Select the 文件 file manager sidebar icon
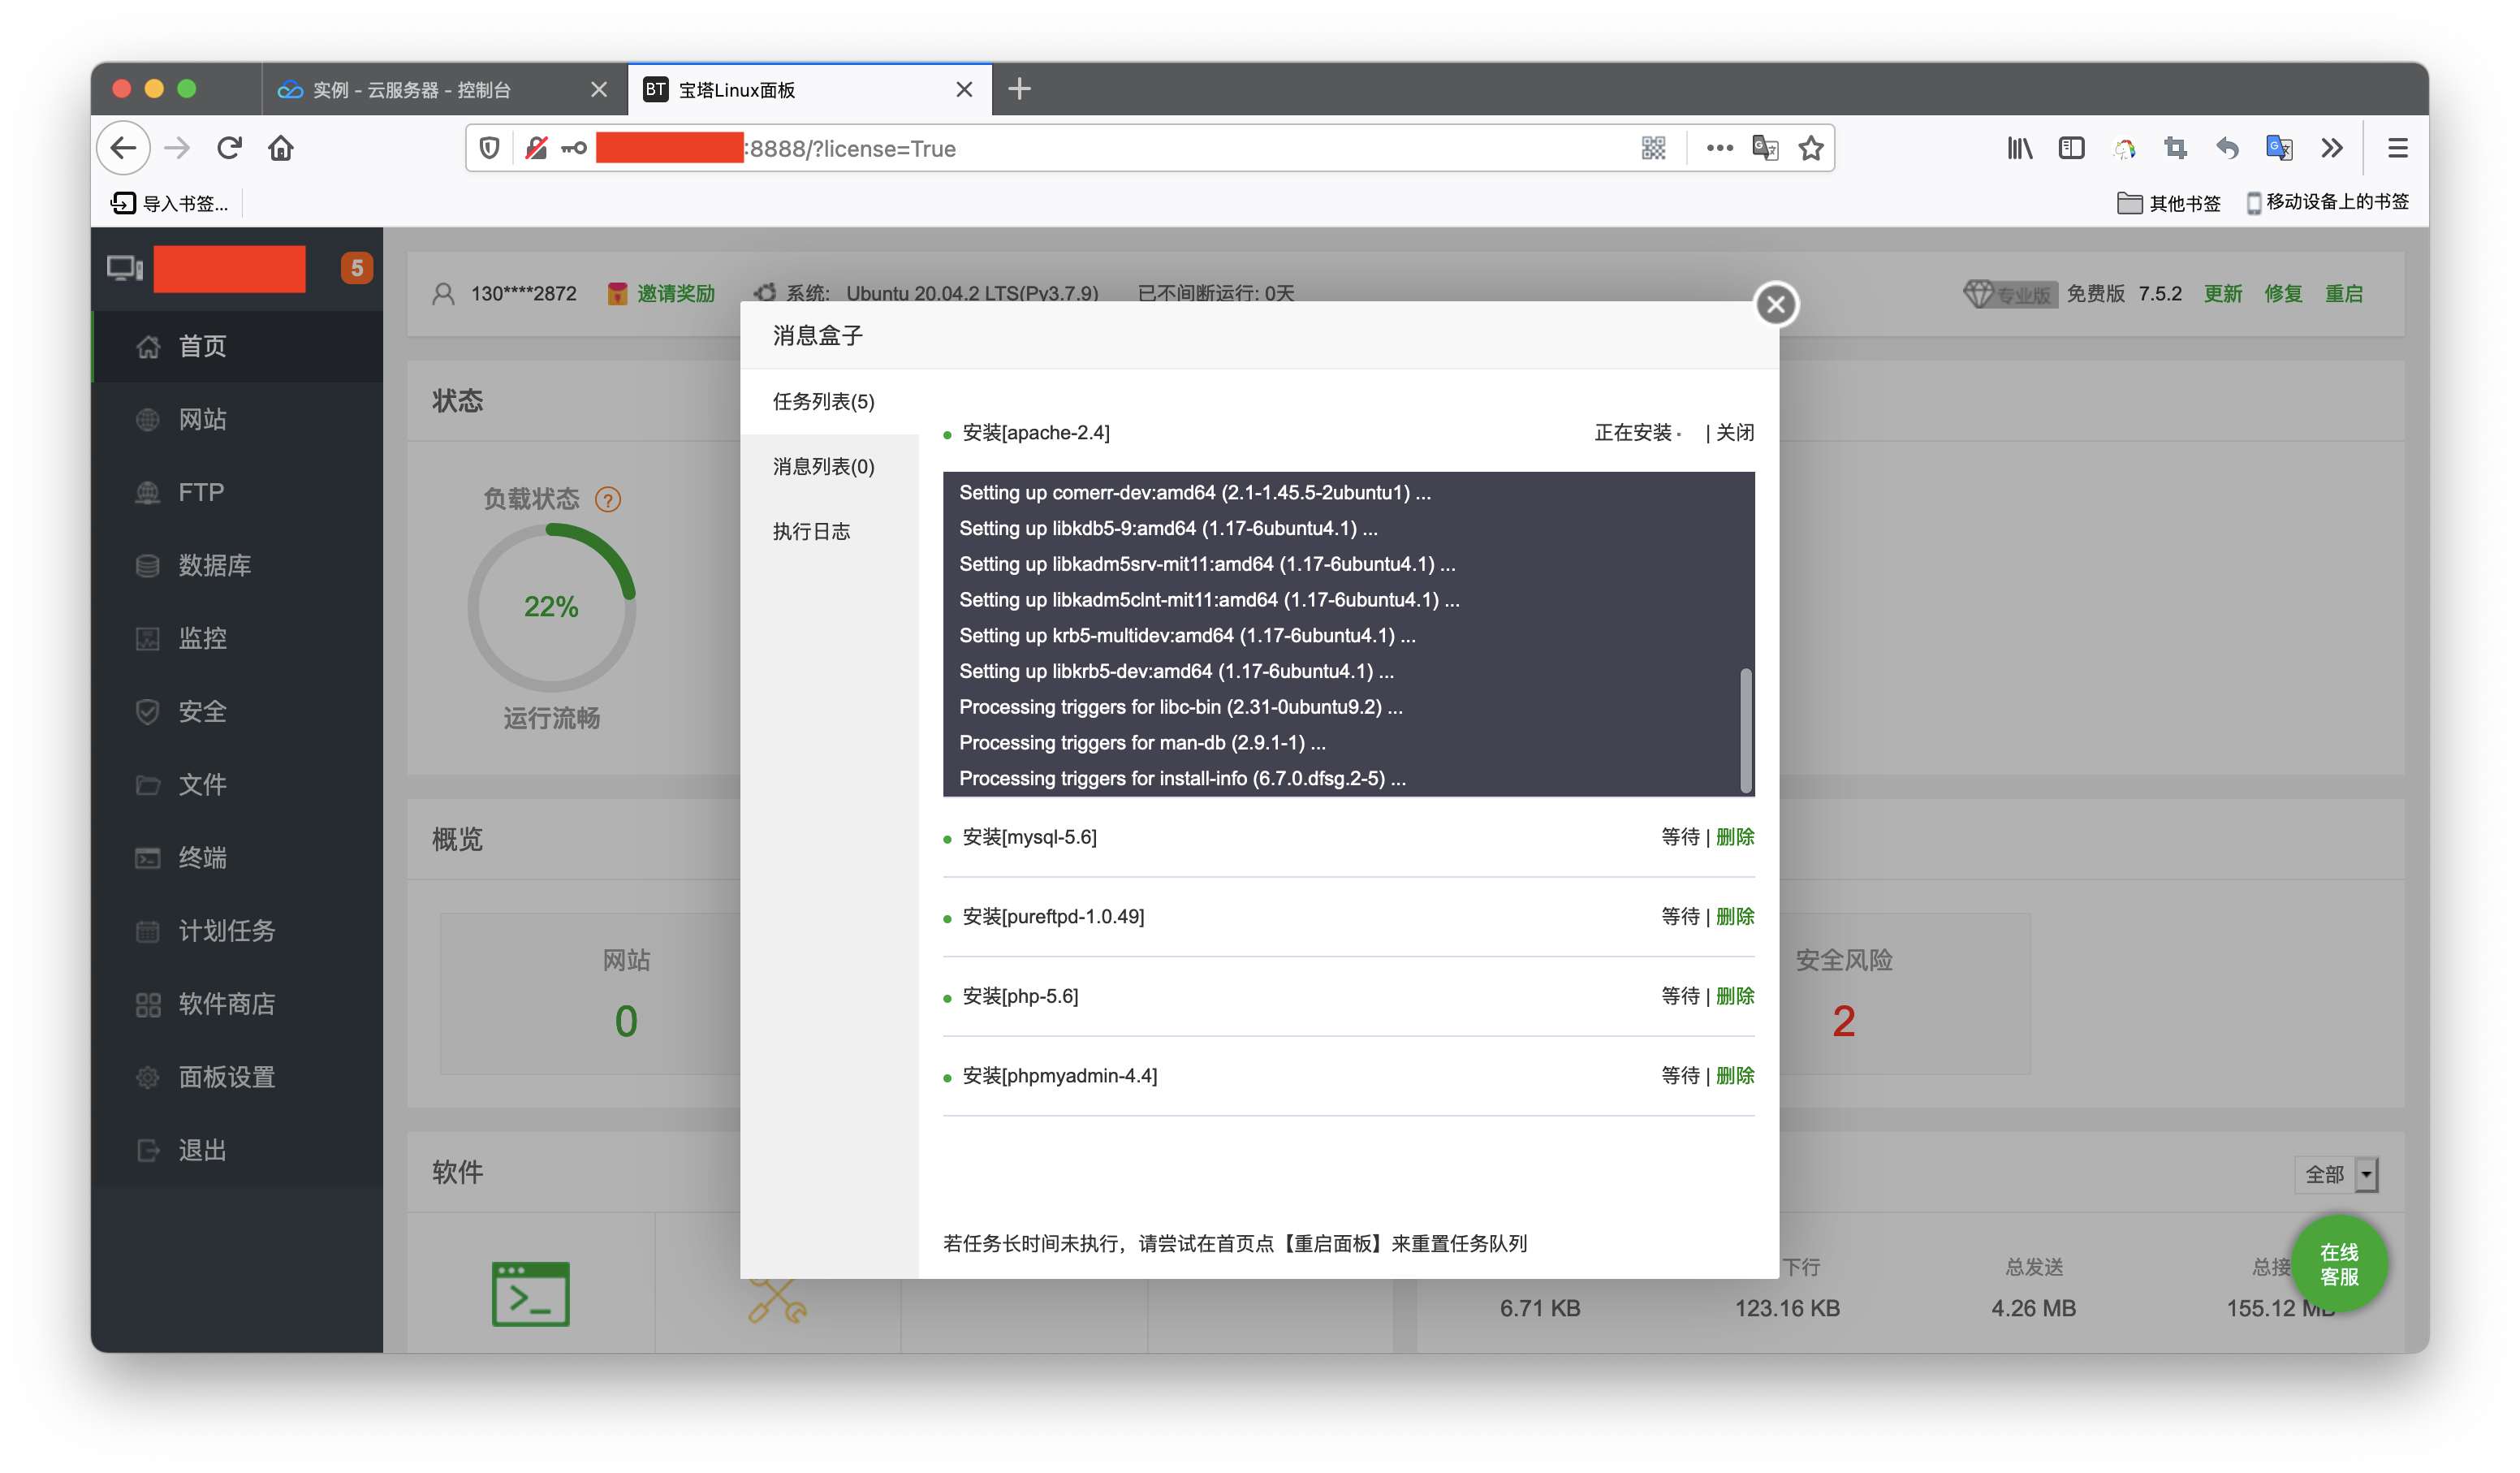This screenshot has width=2520, height=1473. (x=202, y=785)
